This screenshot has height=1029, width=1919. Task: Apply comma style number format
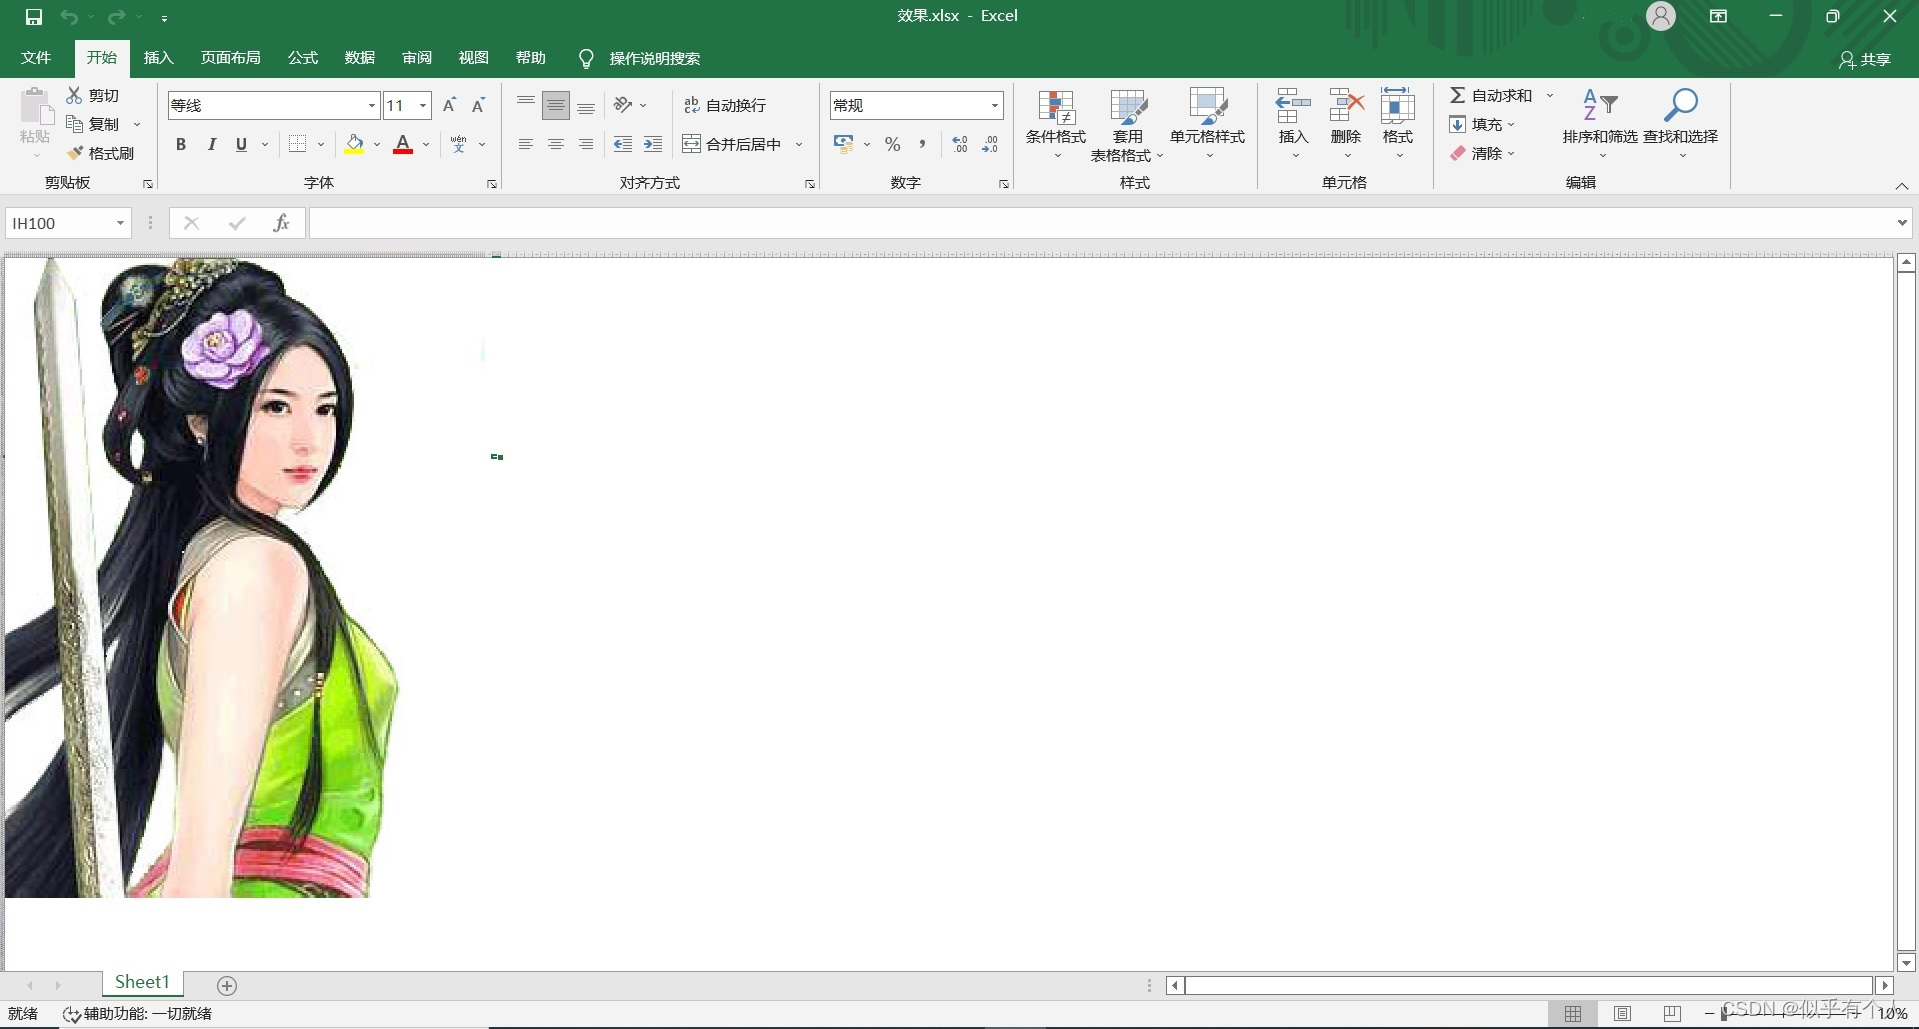coord(922,144)
